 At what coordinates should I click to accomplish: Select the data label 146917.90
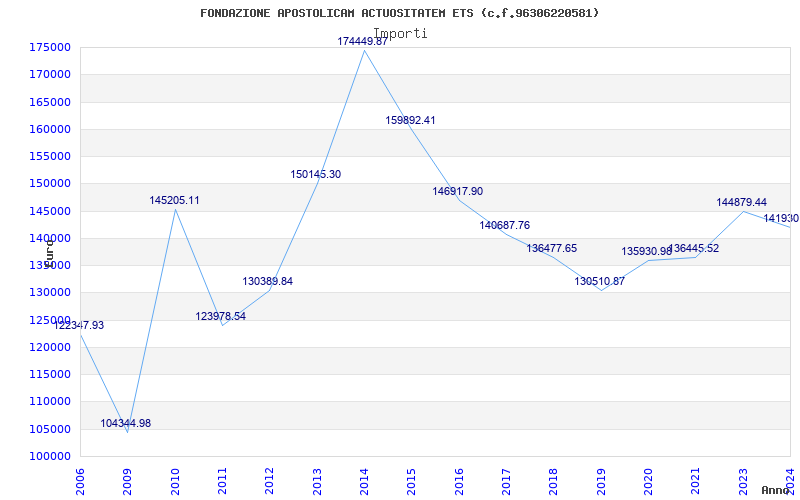458,191
